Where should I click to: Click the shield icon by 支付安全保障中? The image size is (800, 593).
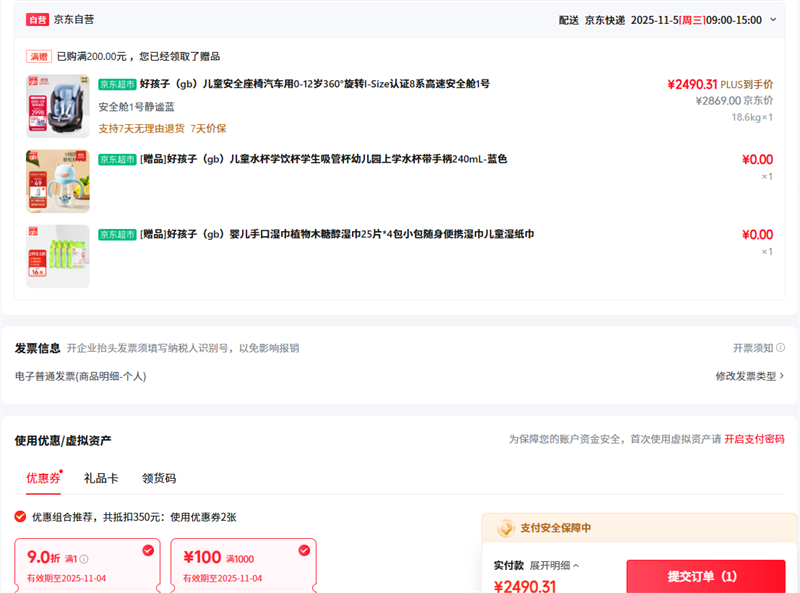pos(505,528)
